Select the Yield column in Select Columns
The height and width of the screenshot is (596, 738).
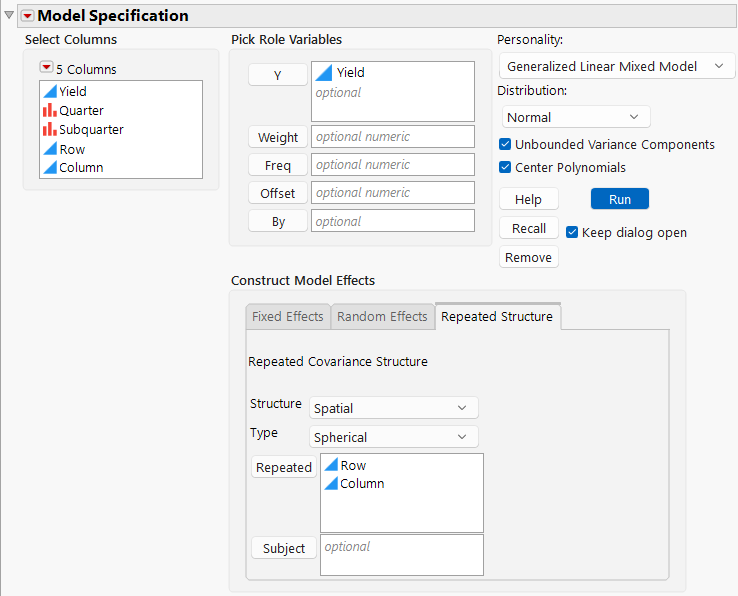(72, 91)
